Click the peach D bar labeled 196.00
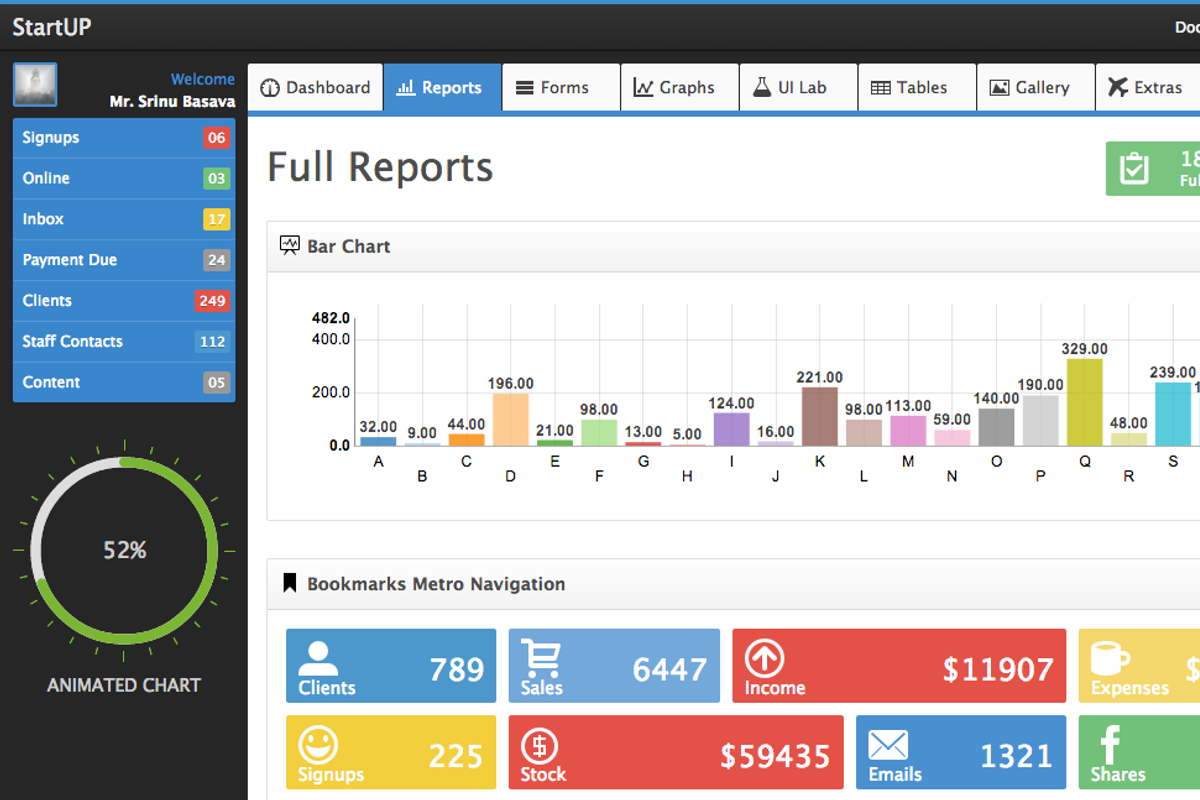1200x800 pixels. (x=511, y=419)
